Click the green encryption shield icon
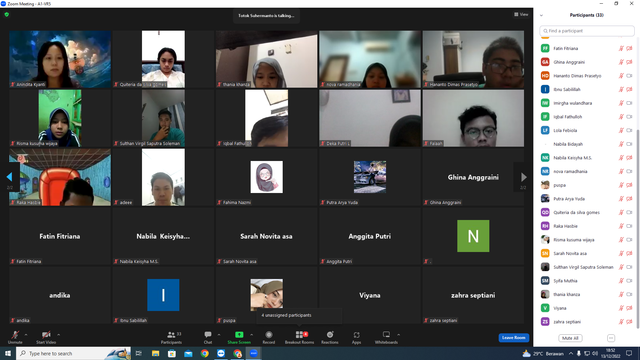This screenshot has height=360, width=640. (x=7, y=15)
